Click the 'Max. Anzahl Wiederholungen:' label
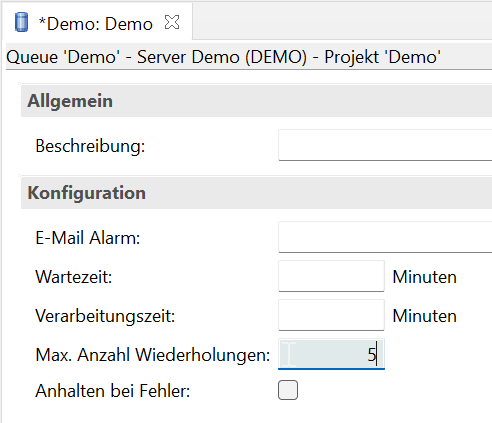The width and height of the screenshot is (492, 423). [153, 355]
